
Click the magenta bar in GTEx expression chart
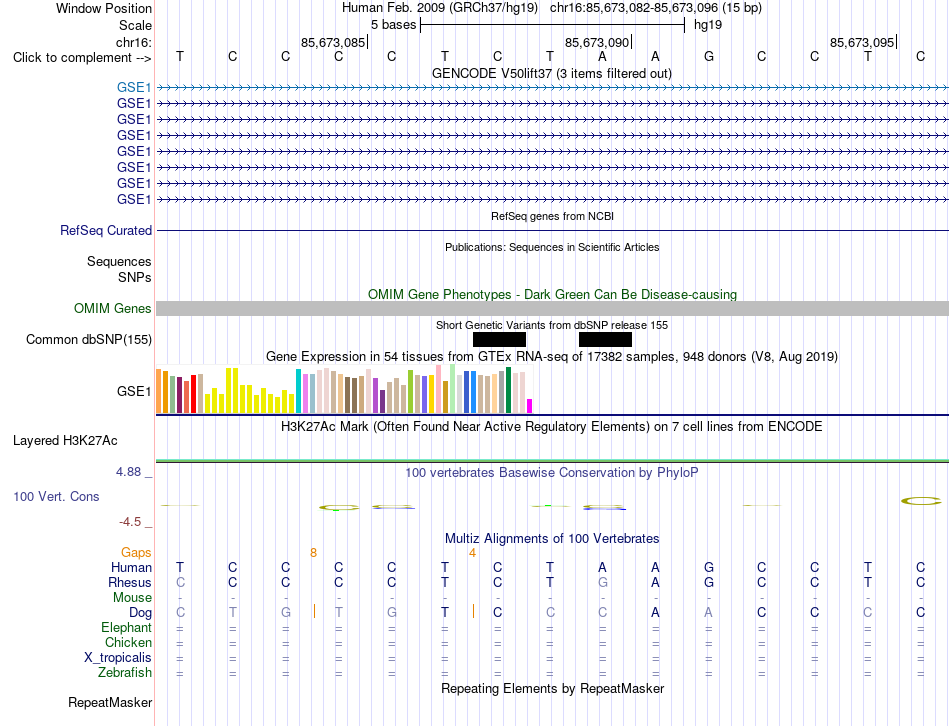point(530,405)
